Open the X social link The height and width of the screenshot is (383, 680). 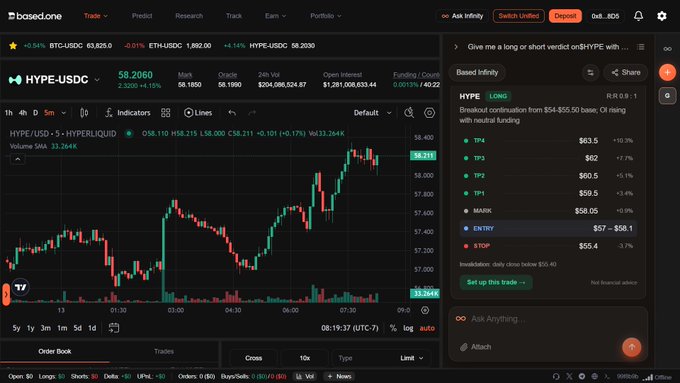click(x=569, y=376)
